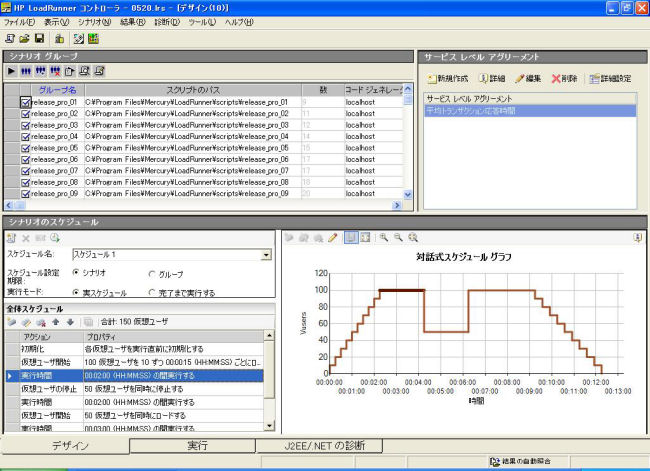Uncheck the release_pro_07 checkbox

(25, 171)
